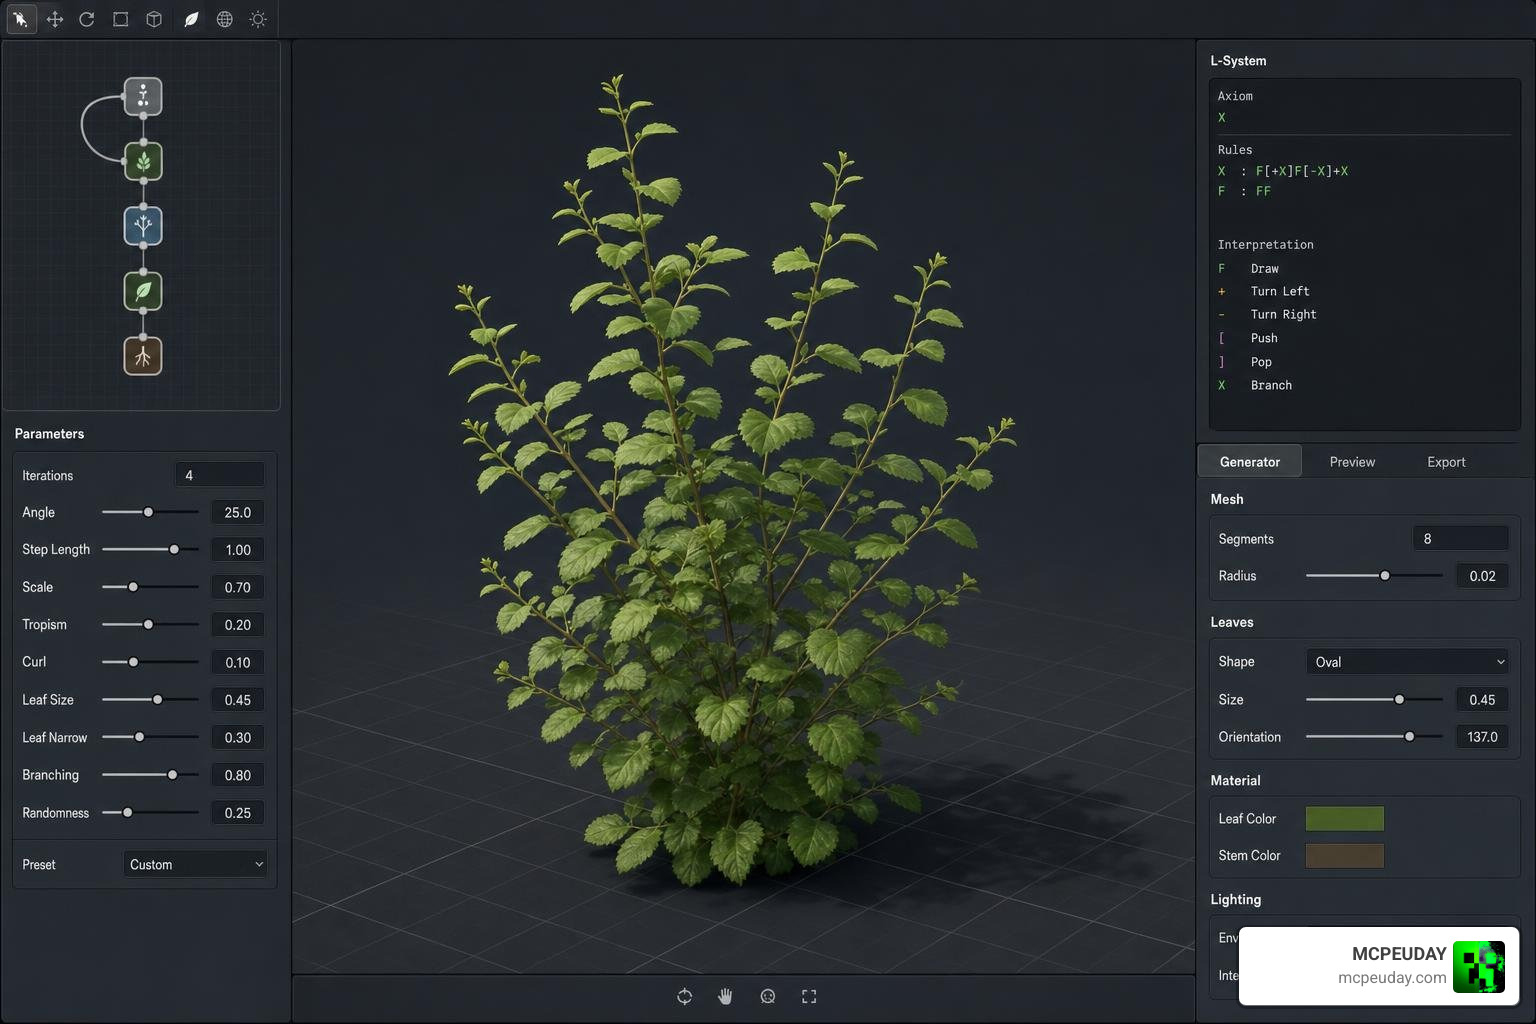The height and width of the screenshot is (1024, 1536).
Task: Click the sun lighting icon in toolbar
Action: click(258, 19)
